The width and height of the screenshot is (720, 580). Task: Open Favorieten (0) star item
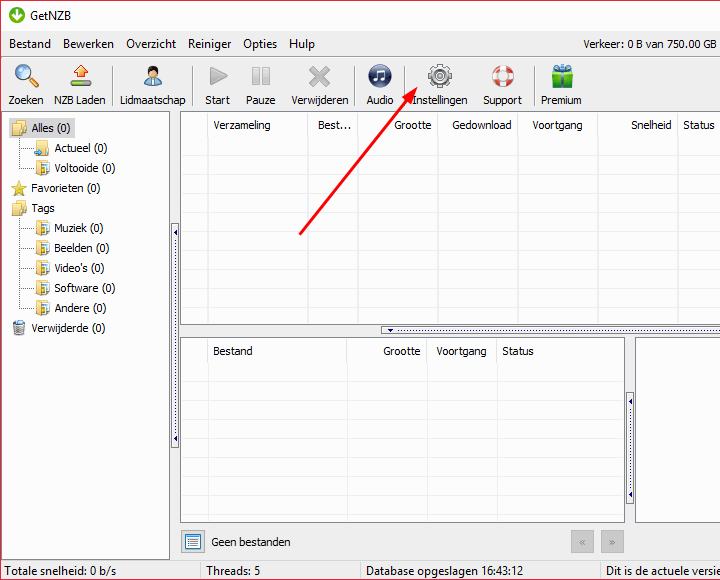pyautogui.click(x=56, y=188)
